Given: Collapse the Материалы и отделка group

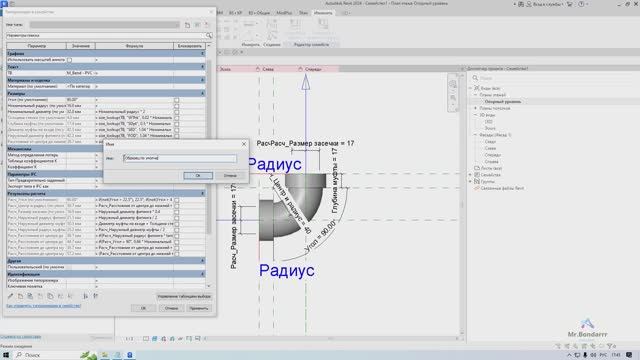Looking at the screenshot, I should tap(202, 80).
